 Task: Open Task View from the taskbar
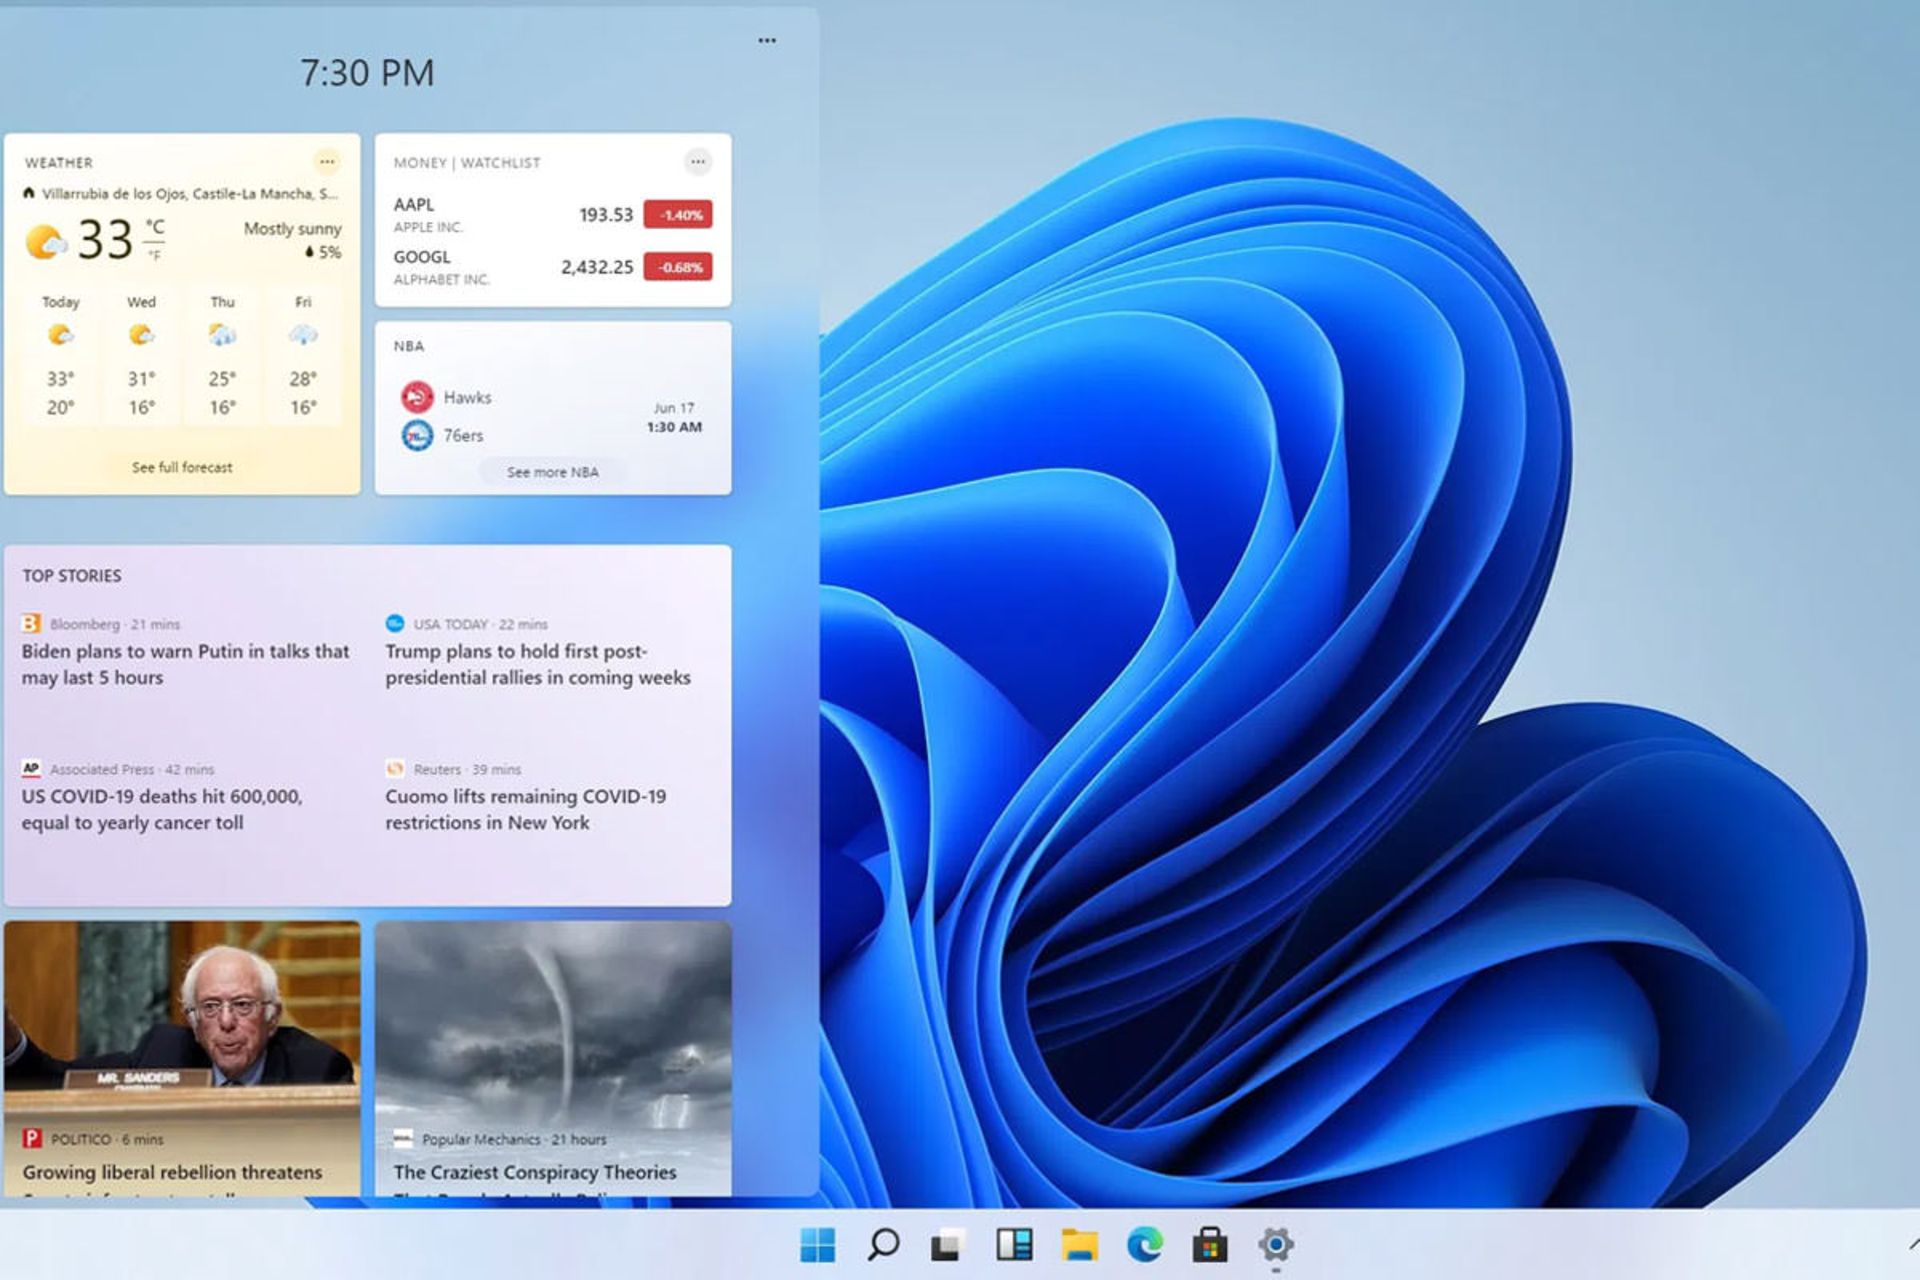tap(948, 1245)
